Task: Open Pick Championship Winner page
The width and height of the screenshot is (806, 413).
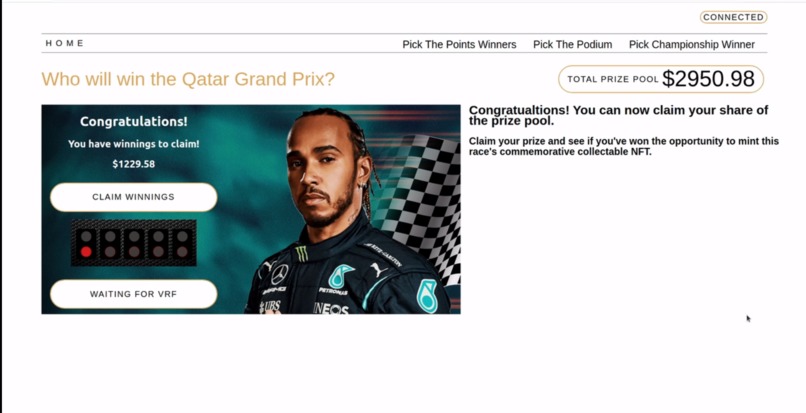Action: [692, 45]
